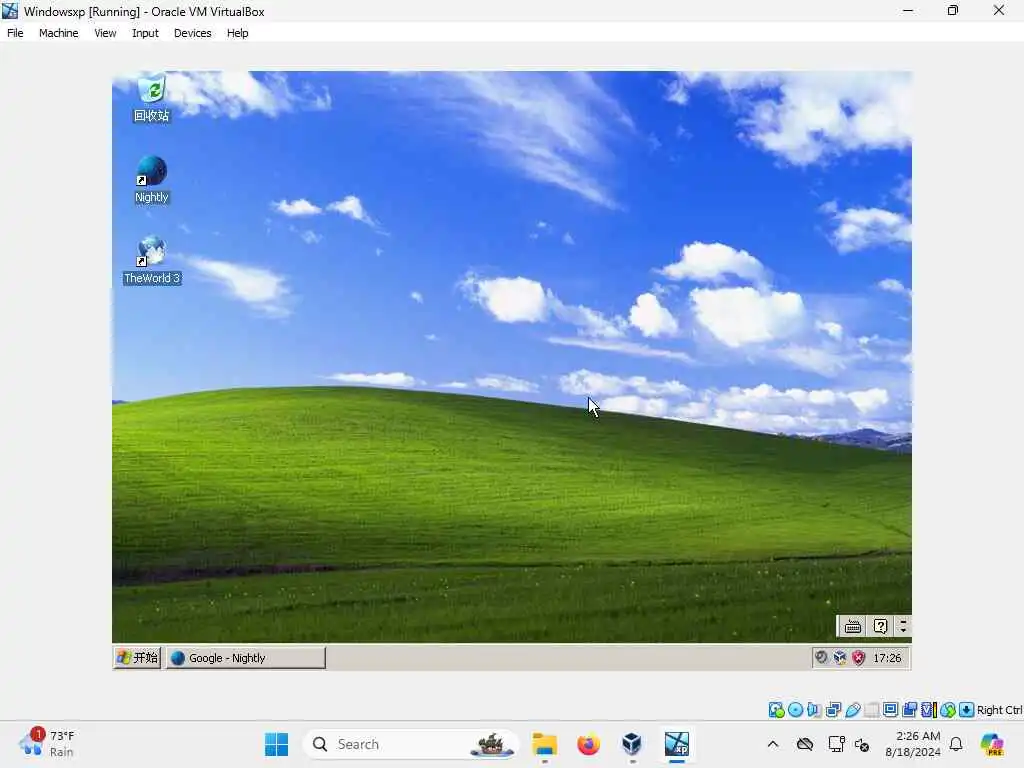The height and width of the screenshot is (768, 1024).
Task: Open the clock showing 2:26 AM 8/18/2024
Action: pyautogui.click(x=913, y=744)
